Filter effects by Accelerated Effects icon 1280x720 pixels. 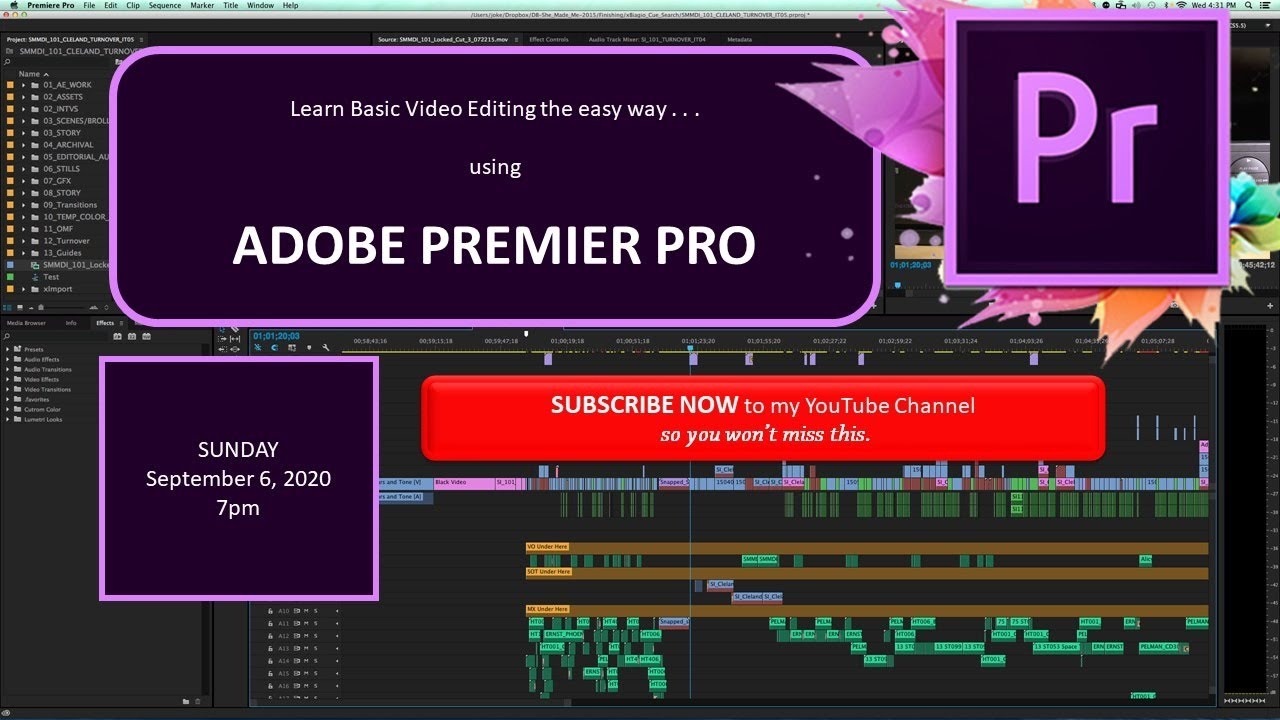tap(118, 336)
